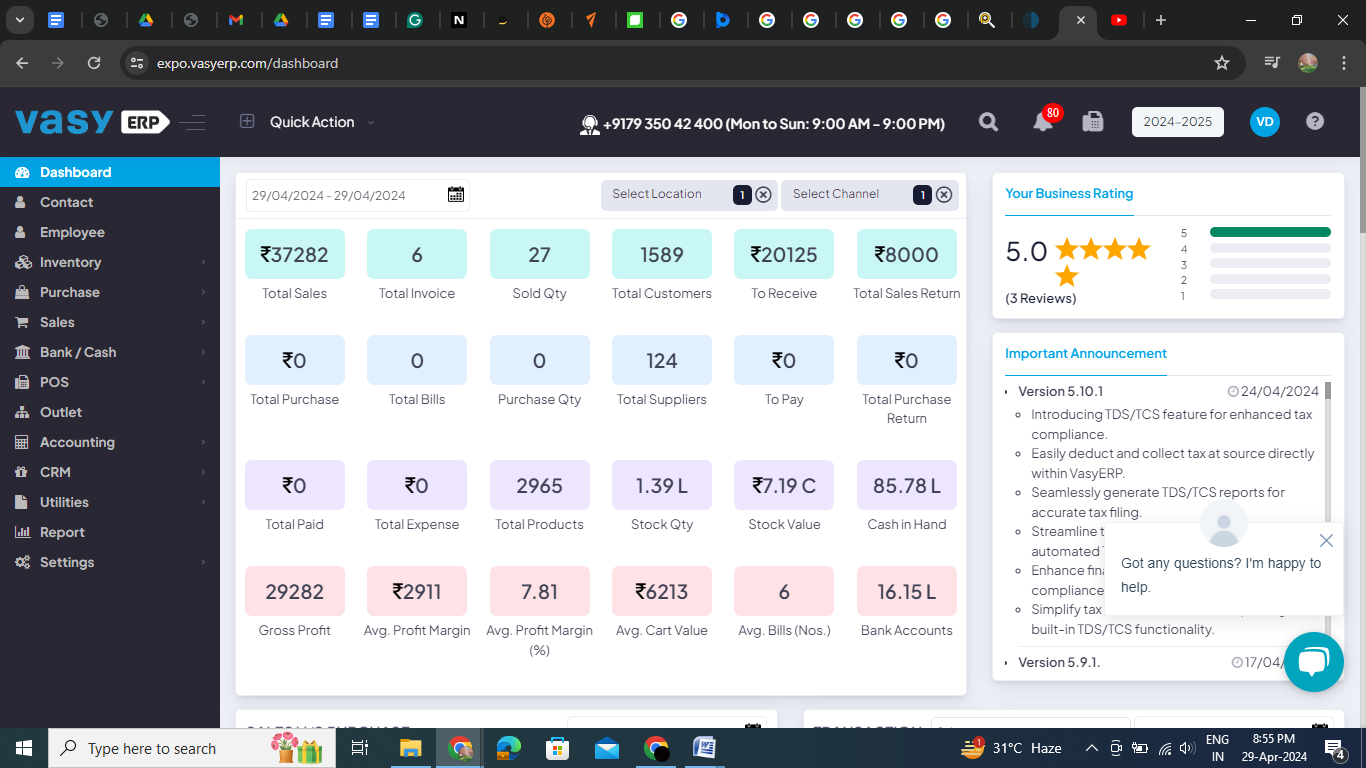Click the Employee sidebar icon
This screenshot has width=1366, height=768.
(21, 232)
